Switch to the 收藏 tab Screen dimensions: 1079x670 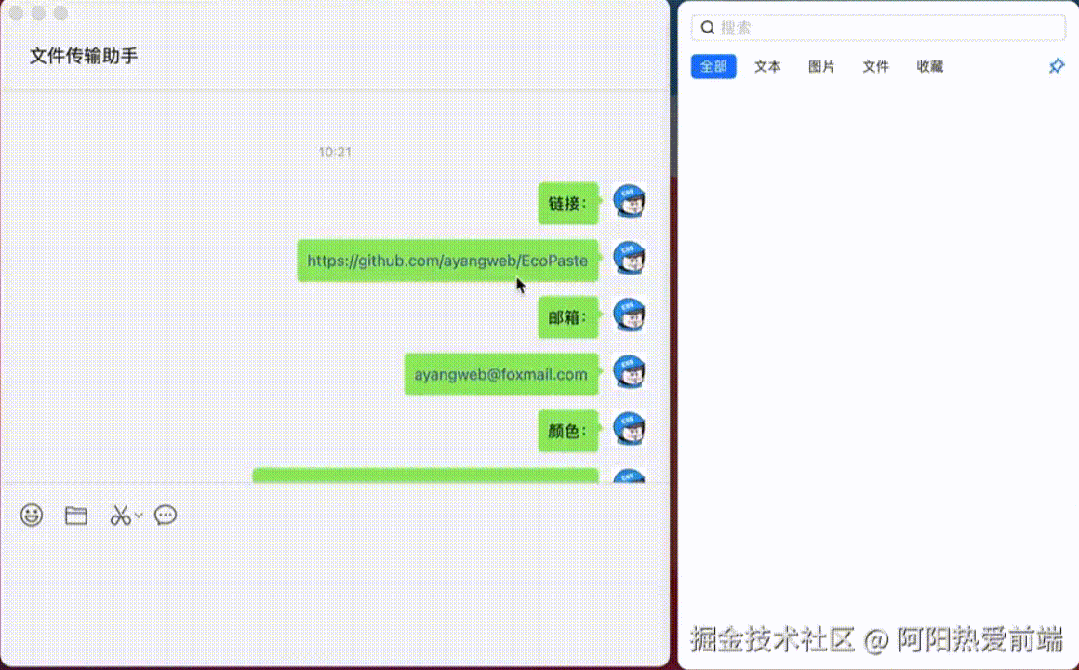[930, 67]
